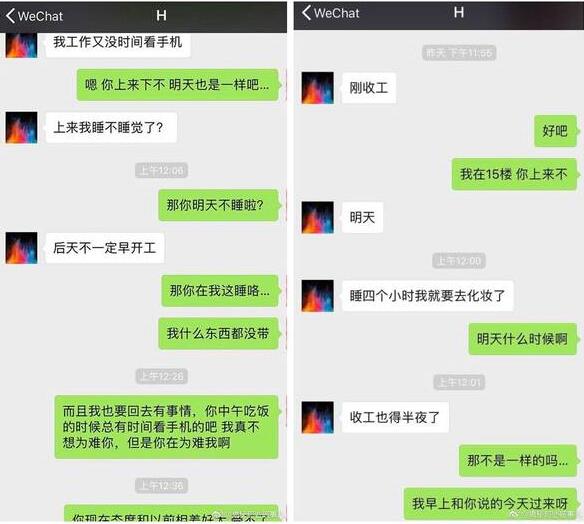Select the message '那你明天不睡啦?'

pos(219,205)
